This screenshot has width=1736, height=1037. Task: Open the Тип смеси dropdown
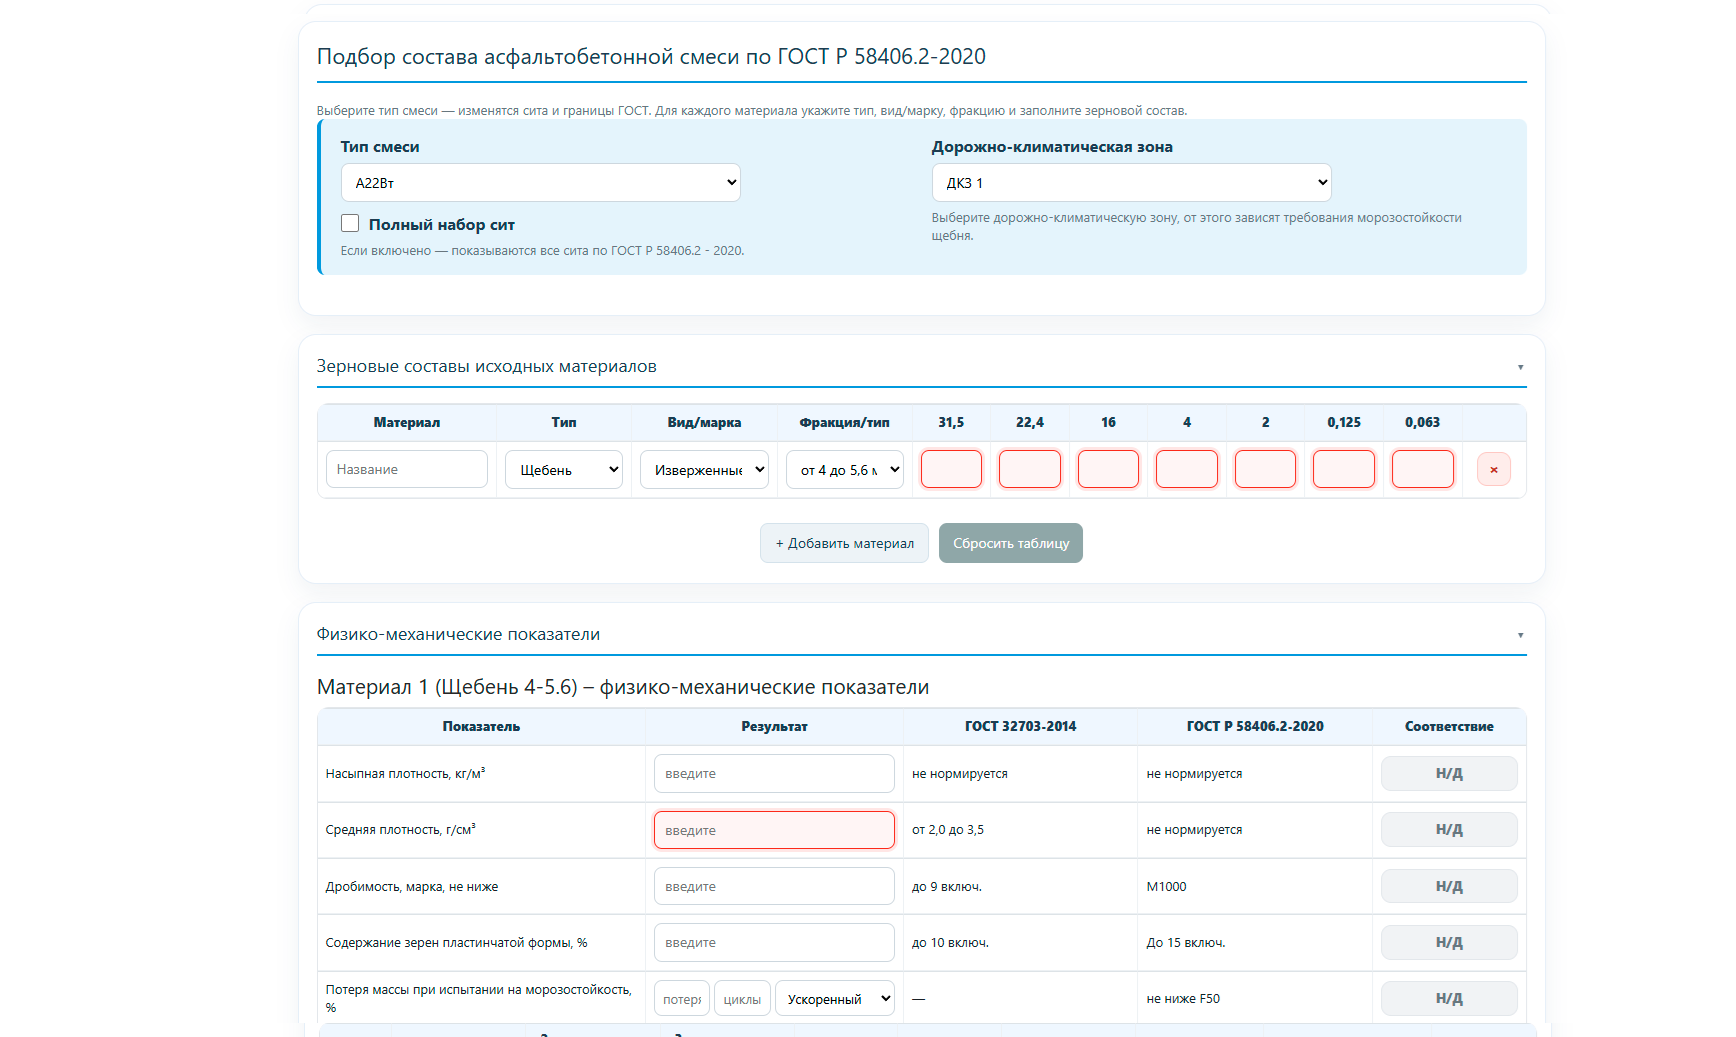[x=540, y=183]
